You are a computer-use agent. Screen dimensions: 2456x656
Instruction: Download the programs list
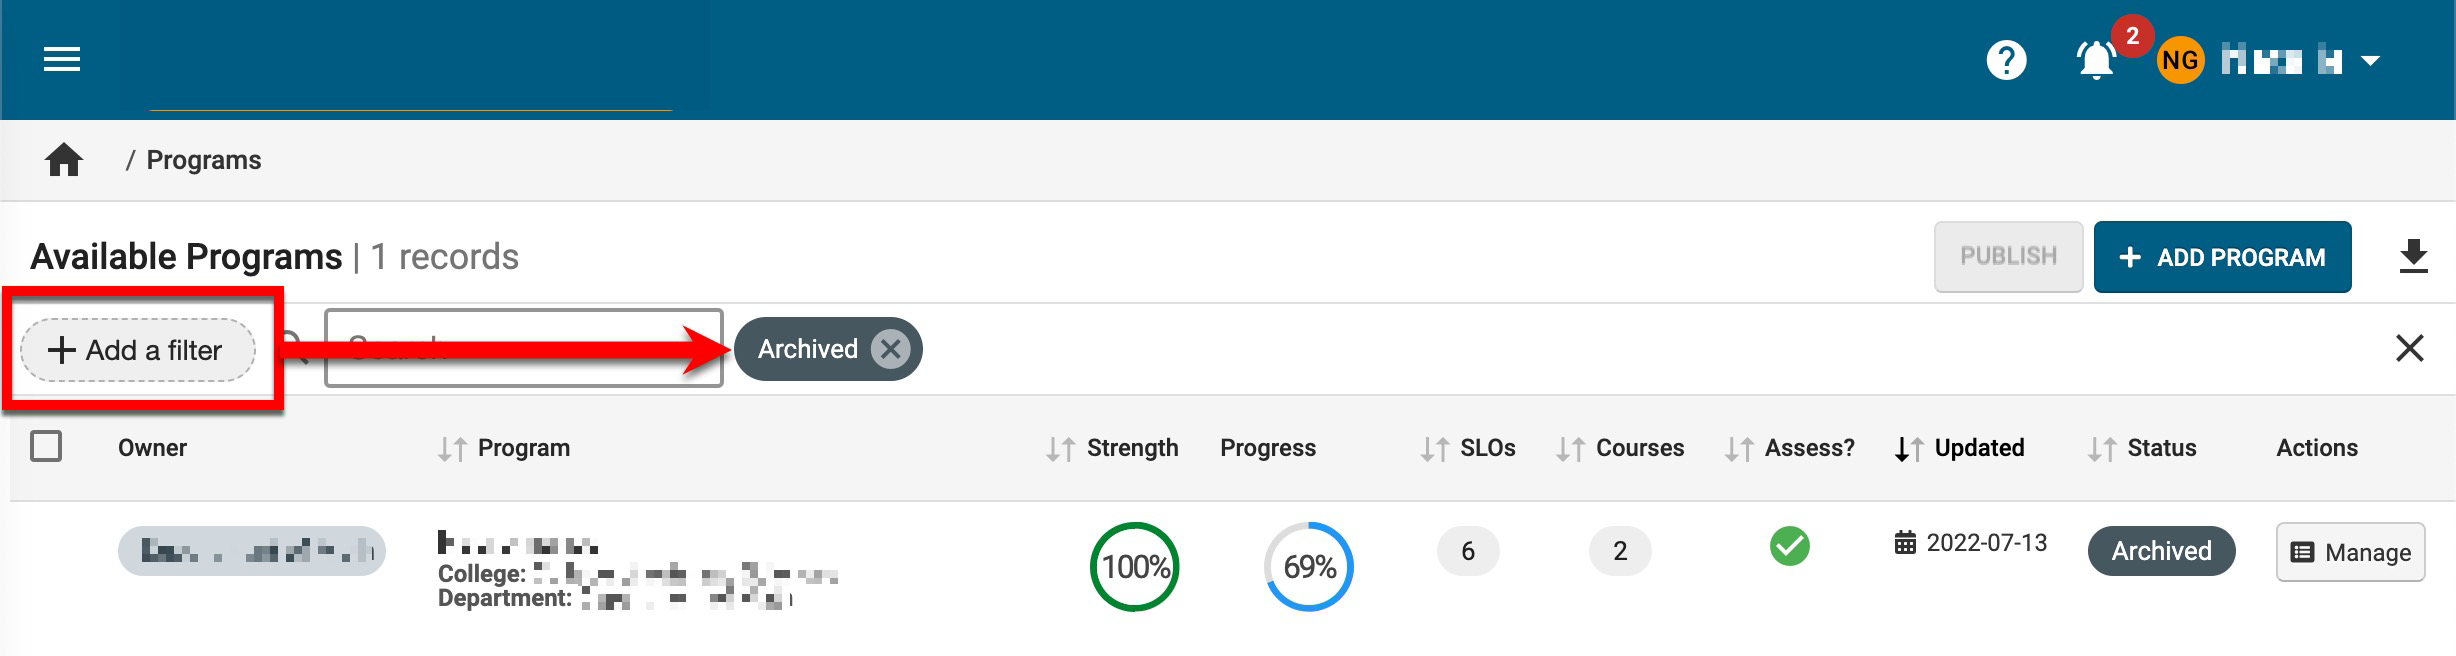click(x=2413, y=257)
